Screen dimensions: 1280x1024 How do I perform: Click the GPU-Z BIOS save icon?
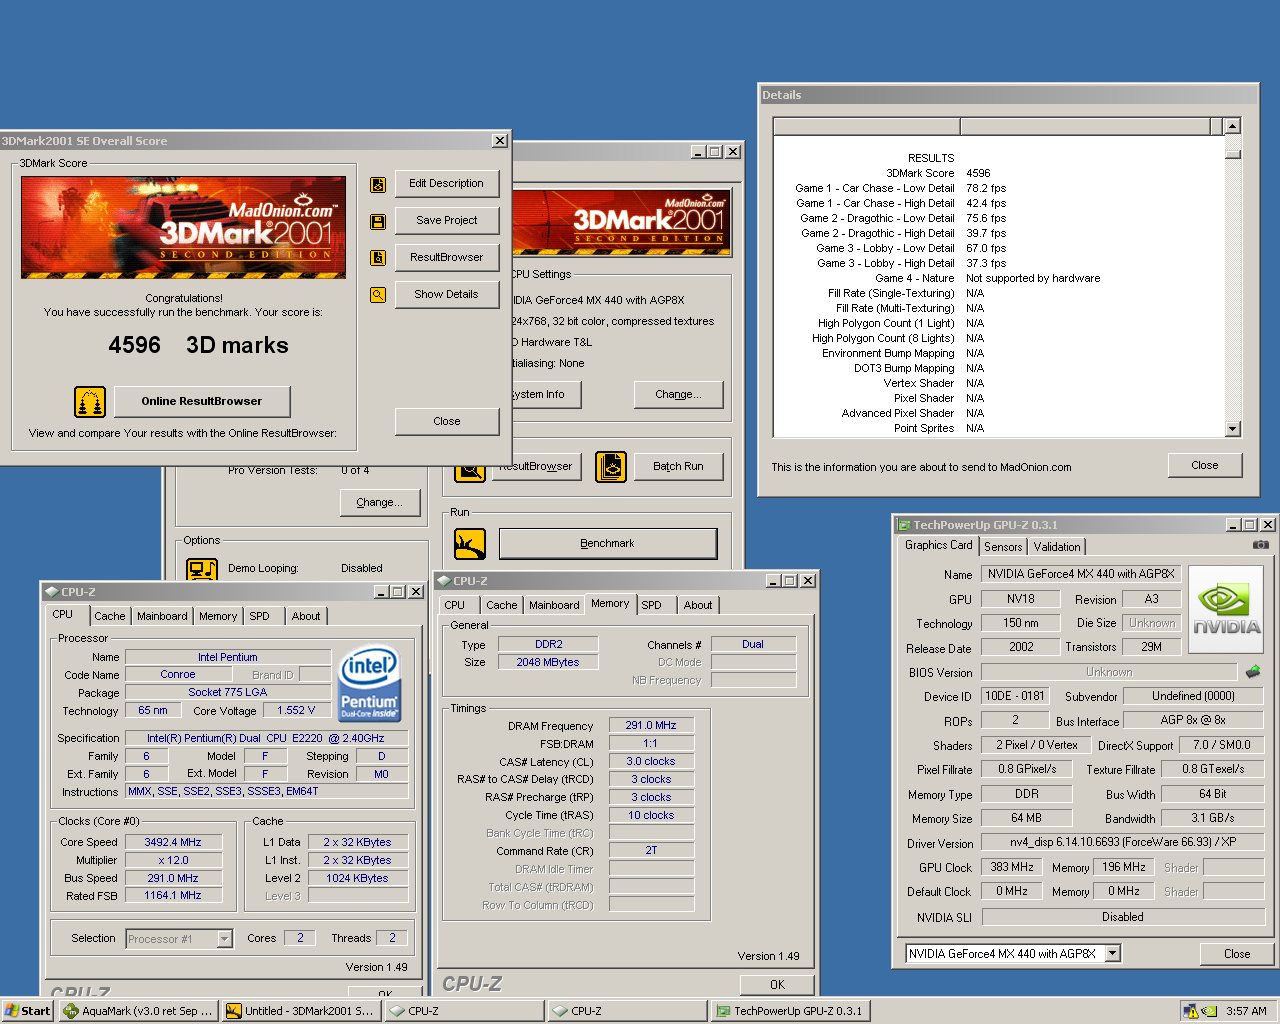[1252, 672]
